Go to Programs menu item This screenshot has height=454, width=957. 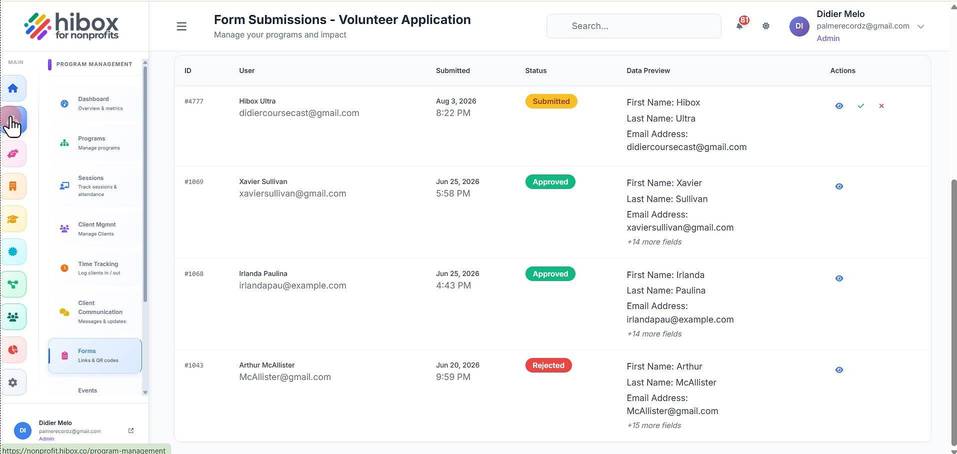click(x=95, y=143)
